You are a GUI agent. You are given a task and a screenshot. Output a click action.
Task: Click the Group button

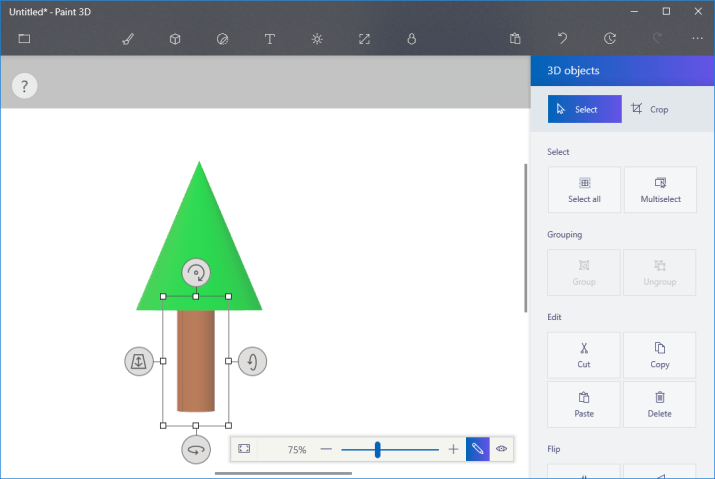click(584, 272)
